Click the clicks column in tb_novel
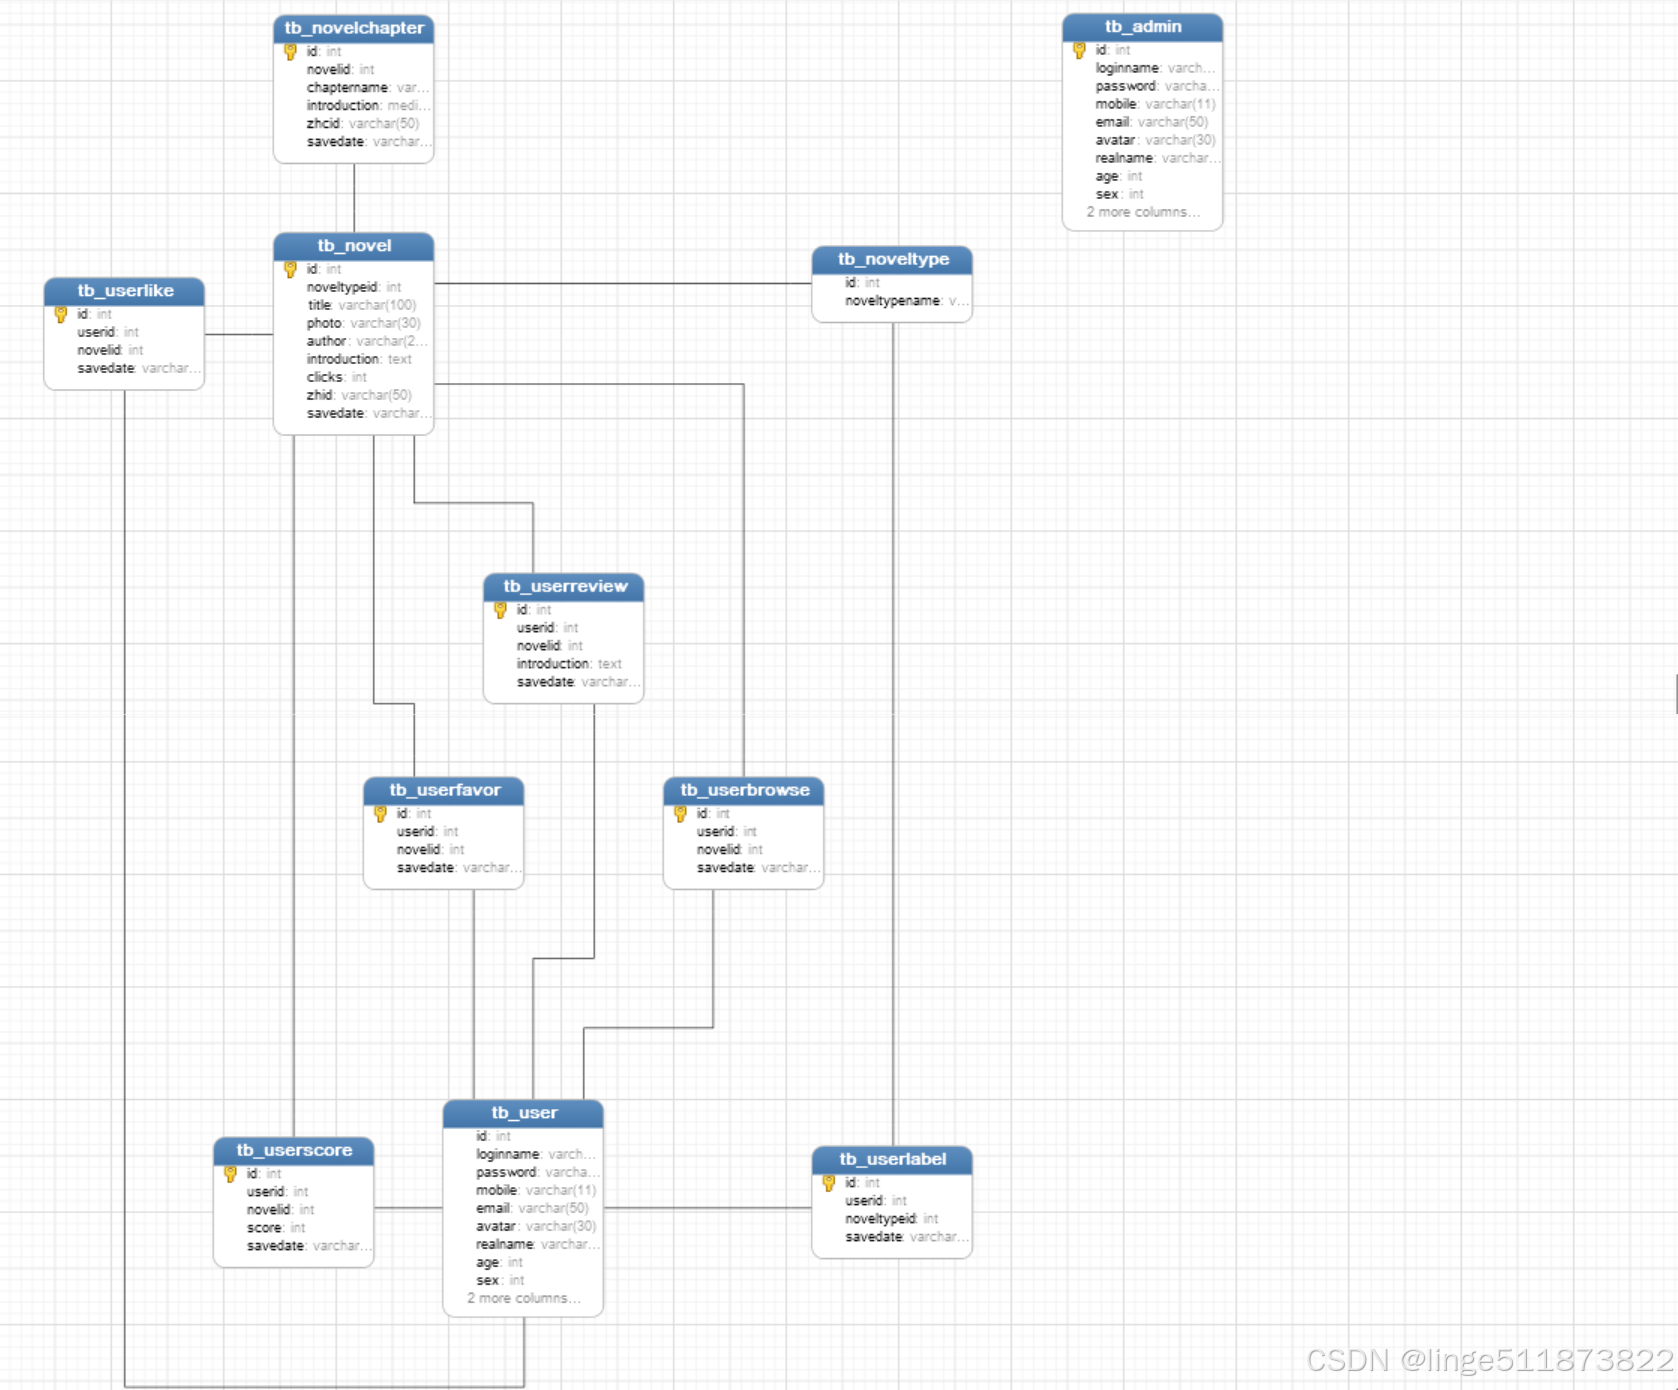This screenshot has width=1678, height=1390. (x=337, y=378)
